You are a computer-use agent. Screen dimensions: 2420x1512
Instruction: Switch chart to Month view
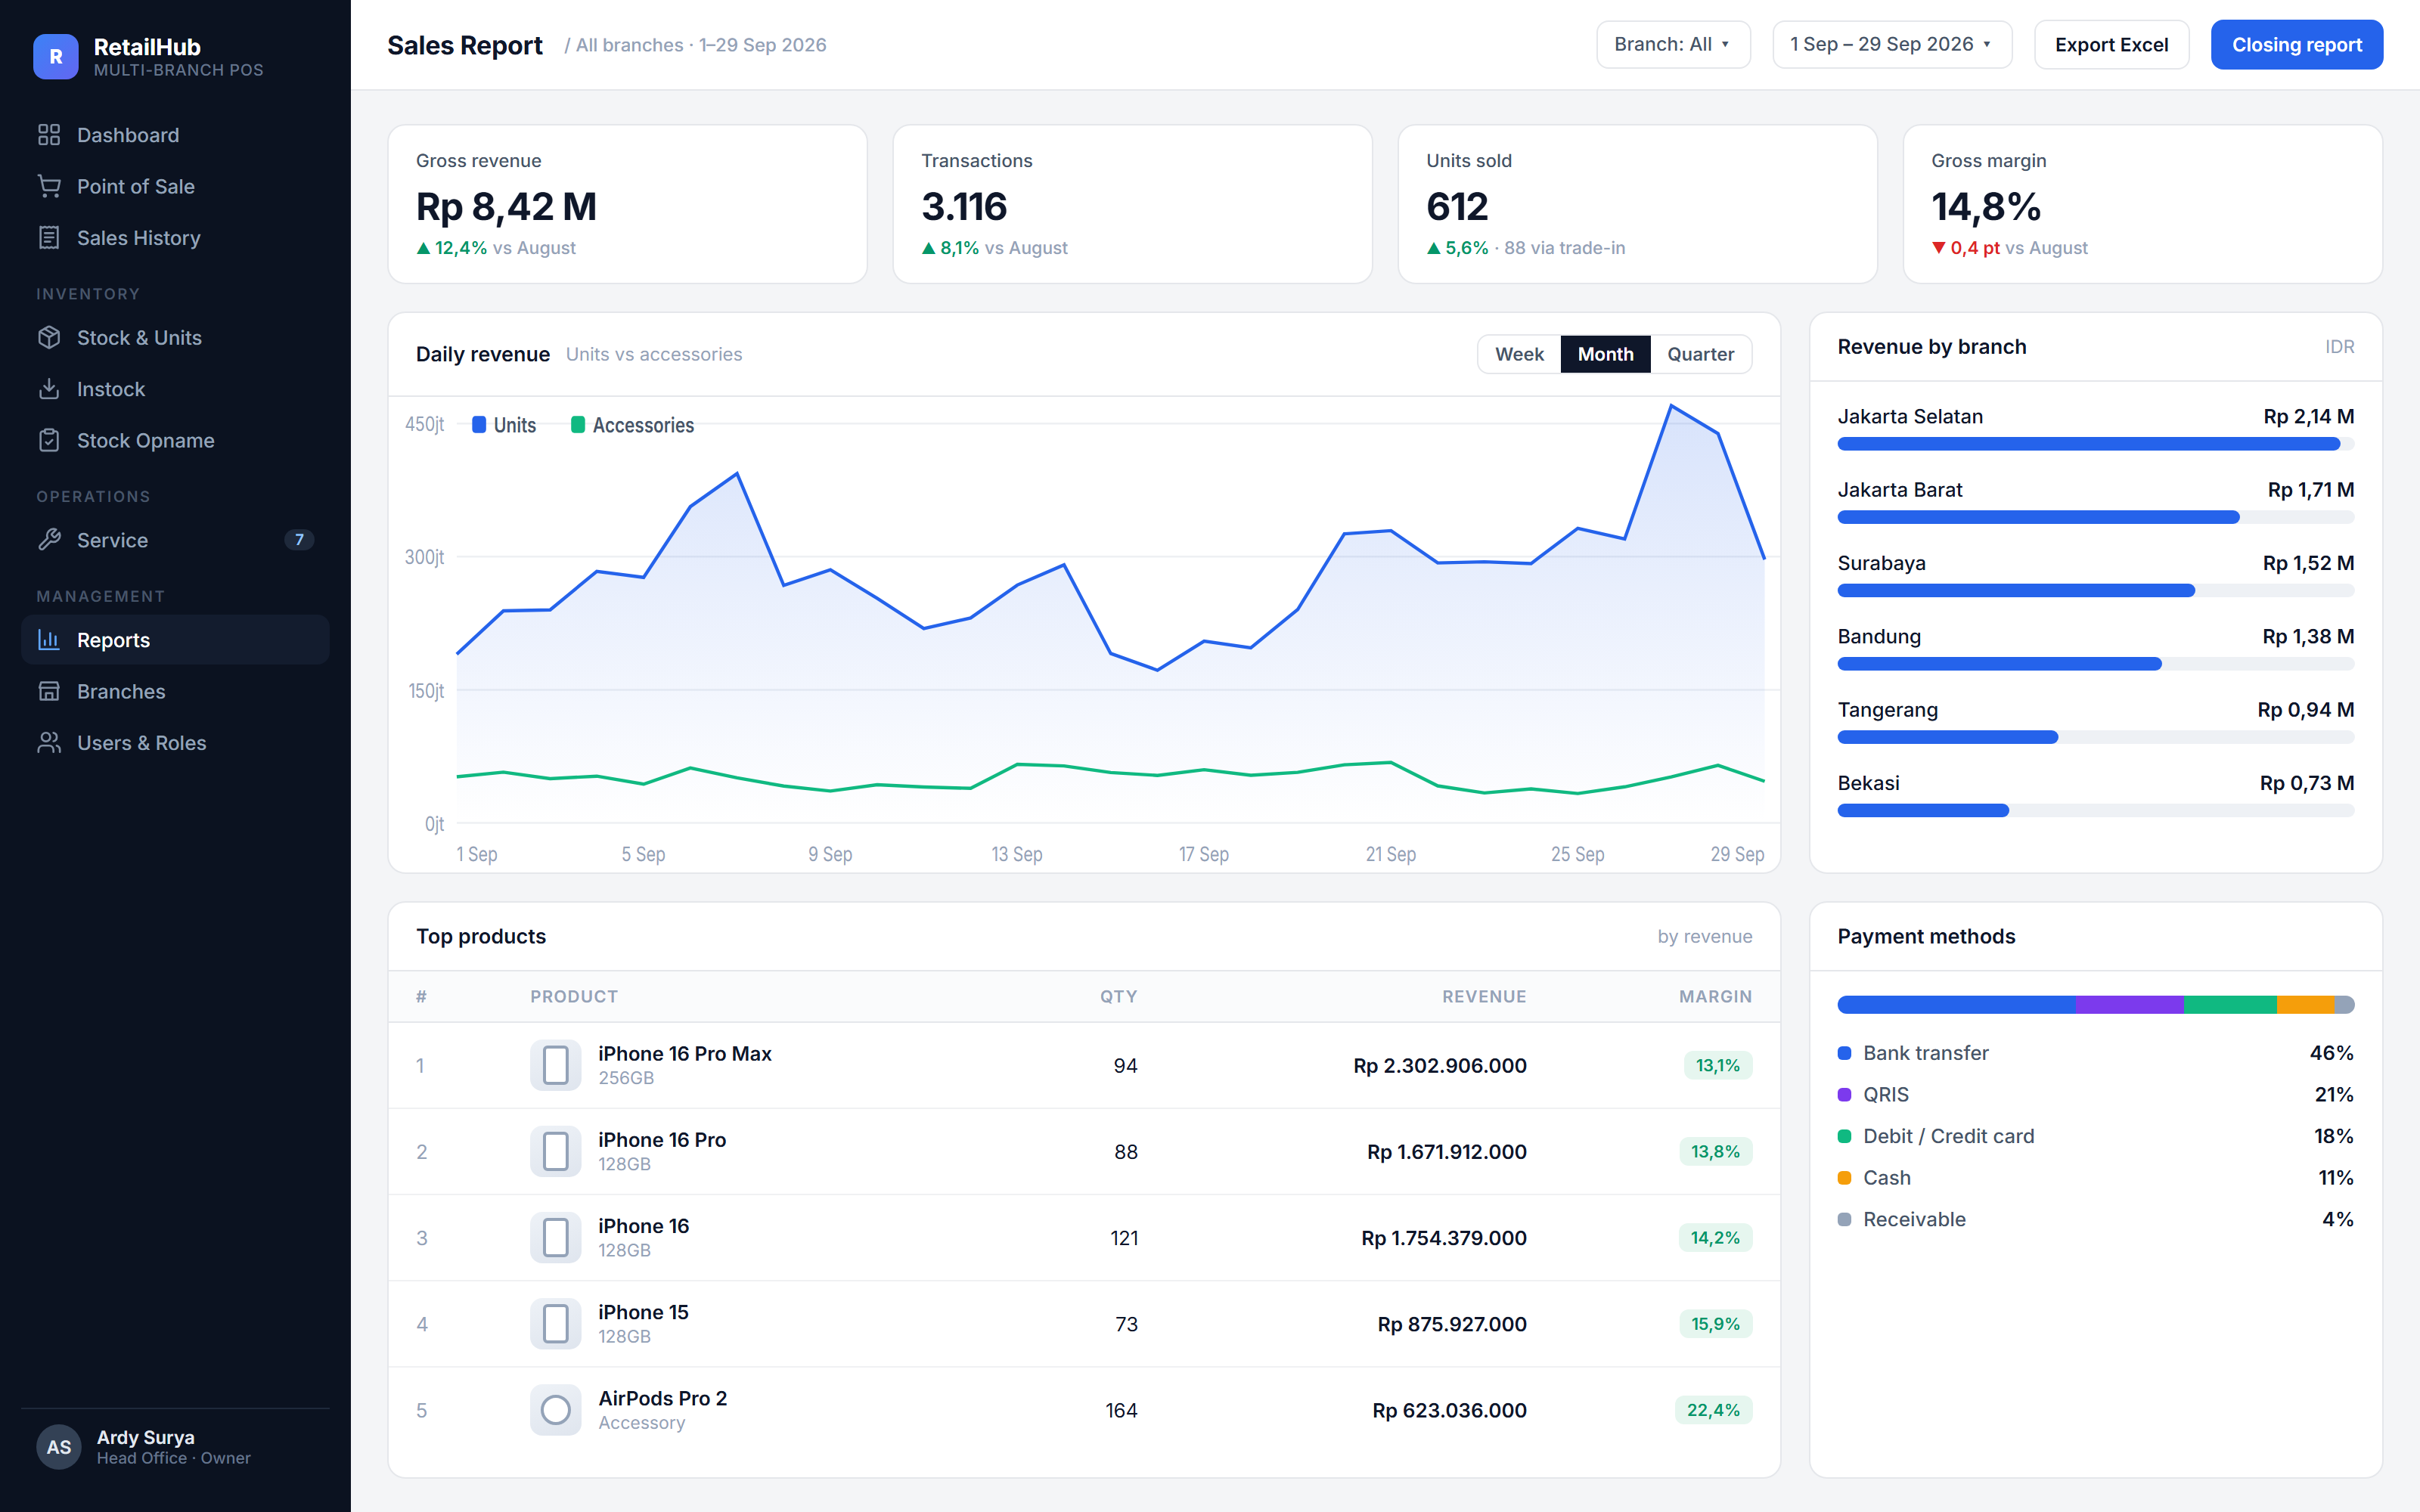click(1605, 354)
